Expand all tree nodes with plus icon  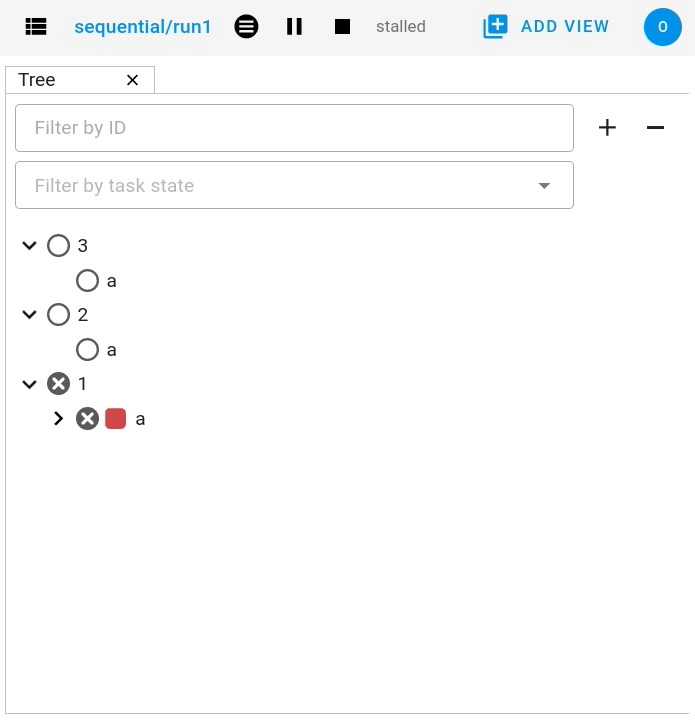tap(607, 128)
